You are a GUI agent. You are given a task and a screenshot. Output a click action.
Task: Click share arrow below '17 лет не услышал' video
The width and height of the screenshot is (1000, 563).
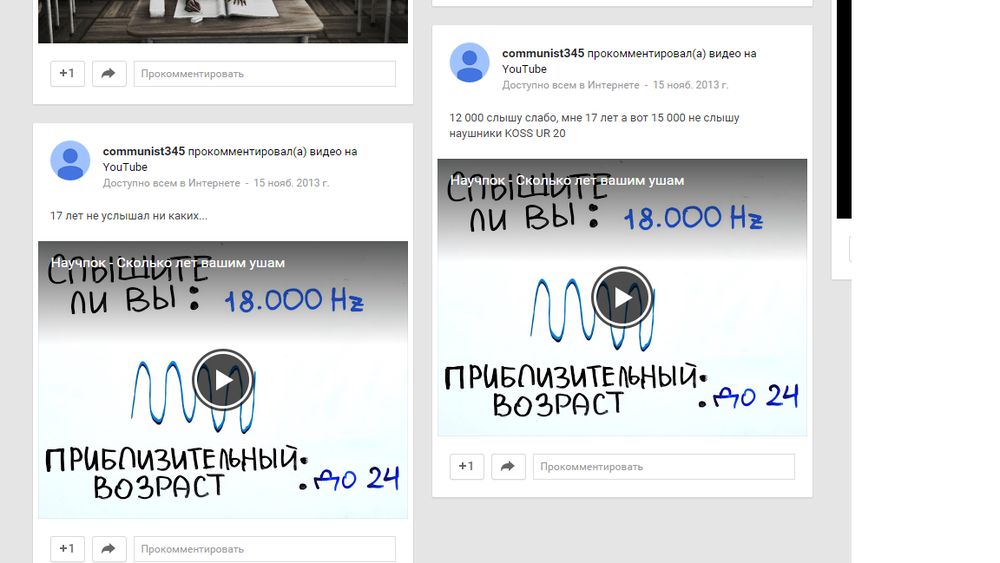(108, 549)
